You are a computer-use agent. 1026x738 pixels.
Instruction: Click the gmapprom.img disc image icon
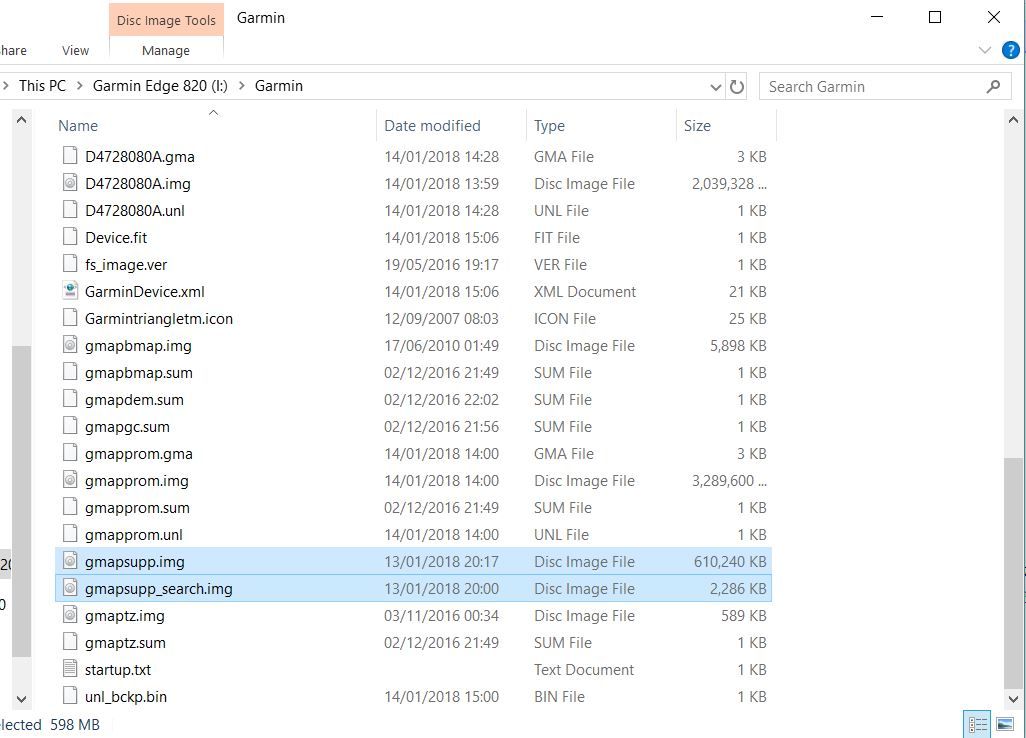point(70,480)
